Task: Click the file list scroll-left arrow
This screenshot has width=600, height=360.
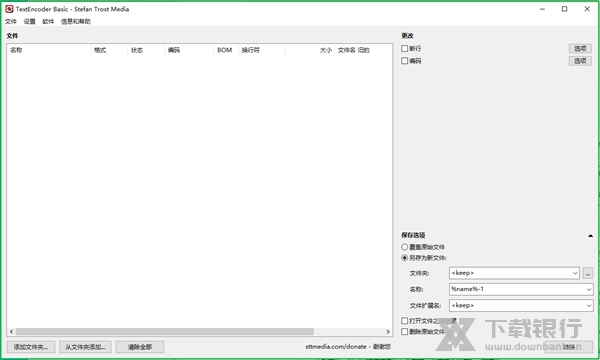Action: click(11, 332)
